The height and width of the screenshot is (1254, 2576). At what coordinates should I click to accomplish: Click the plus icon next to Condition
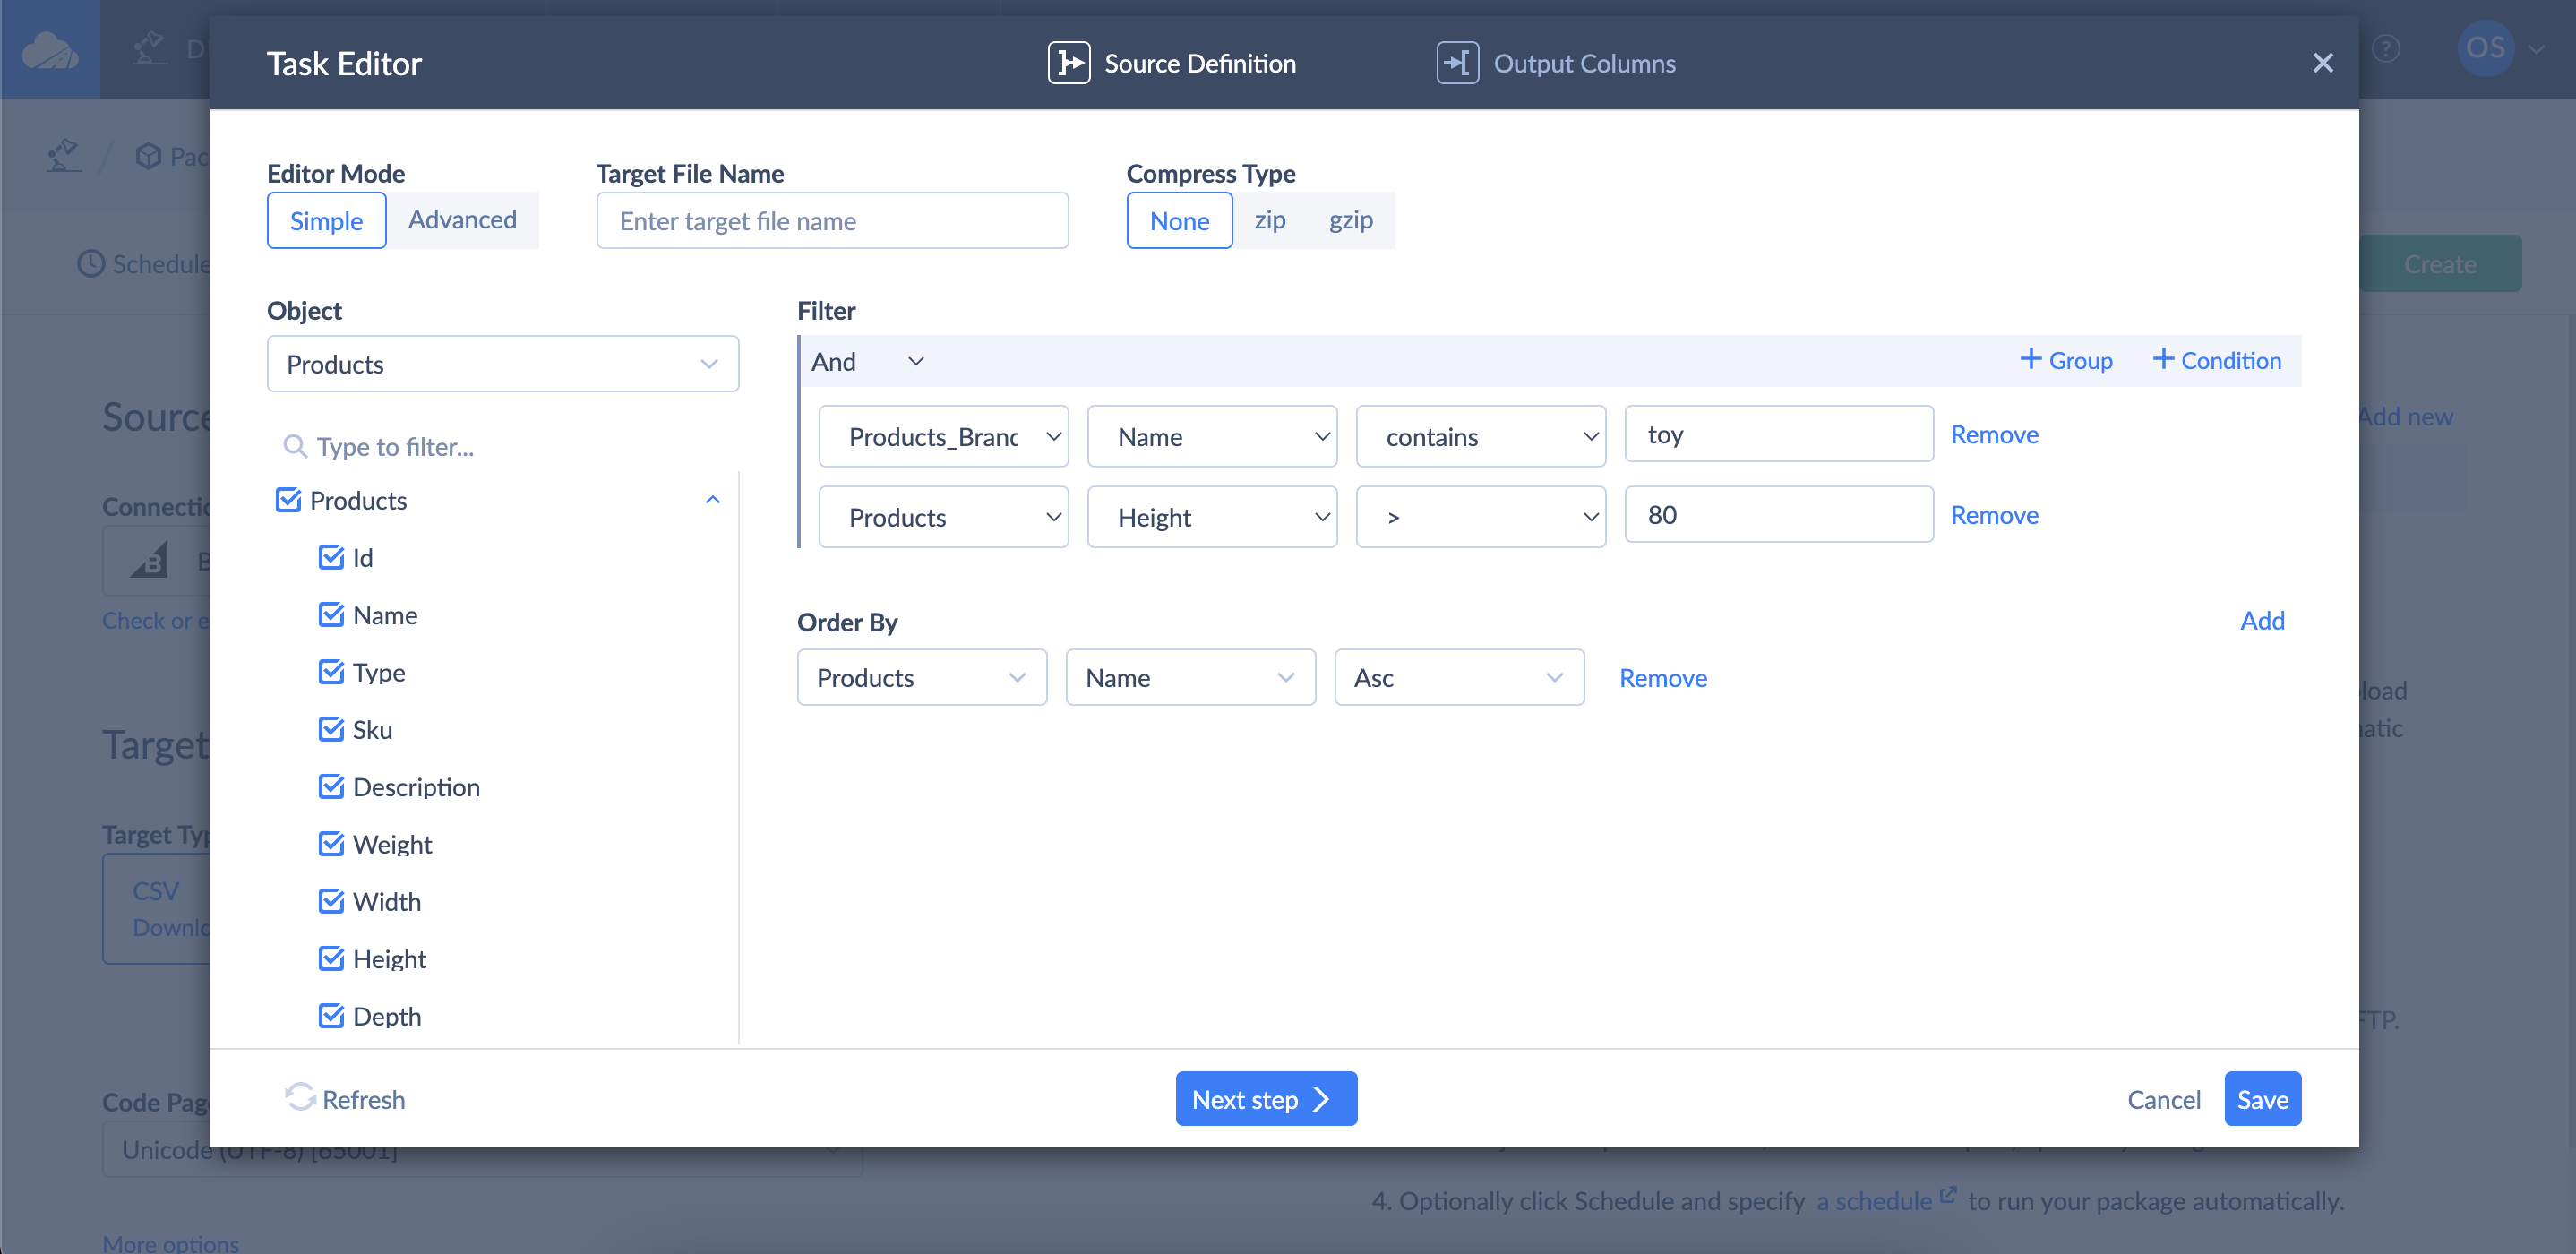click(x=2162, y=359)
